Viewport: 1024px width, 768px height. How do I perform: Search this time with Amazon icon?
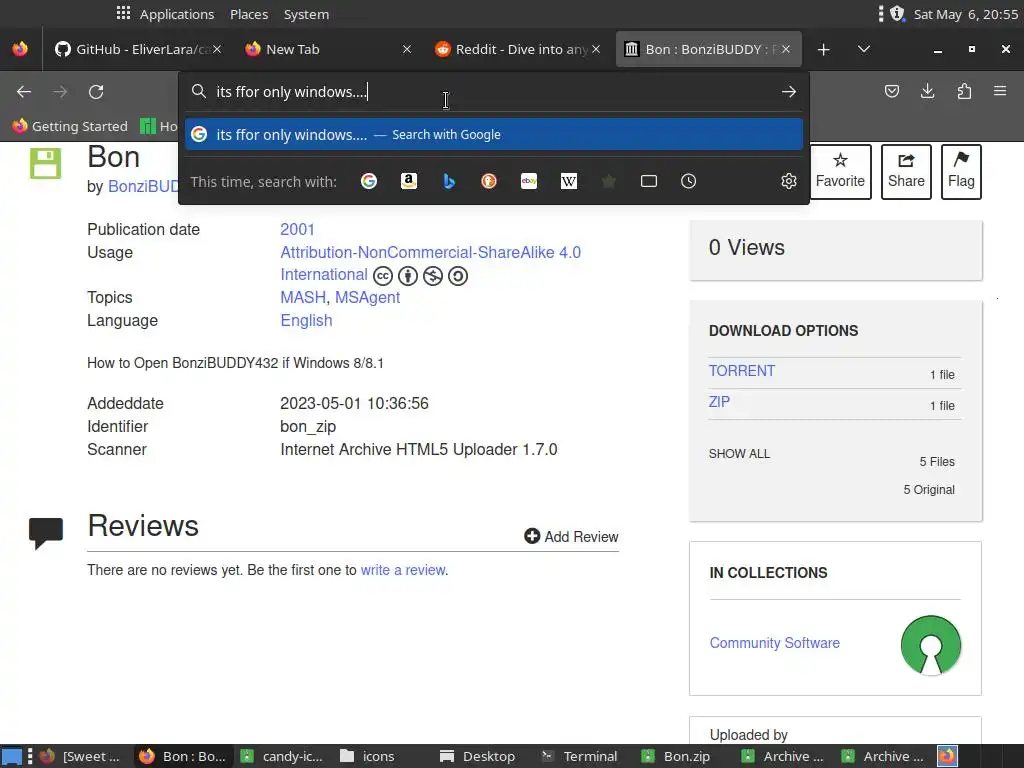click(409, 181)
